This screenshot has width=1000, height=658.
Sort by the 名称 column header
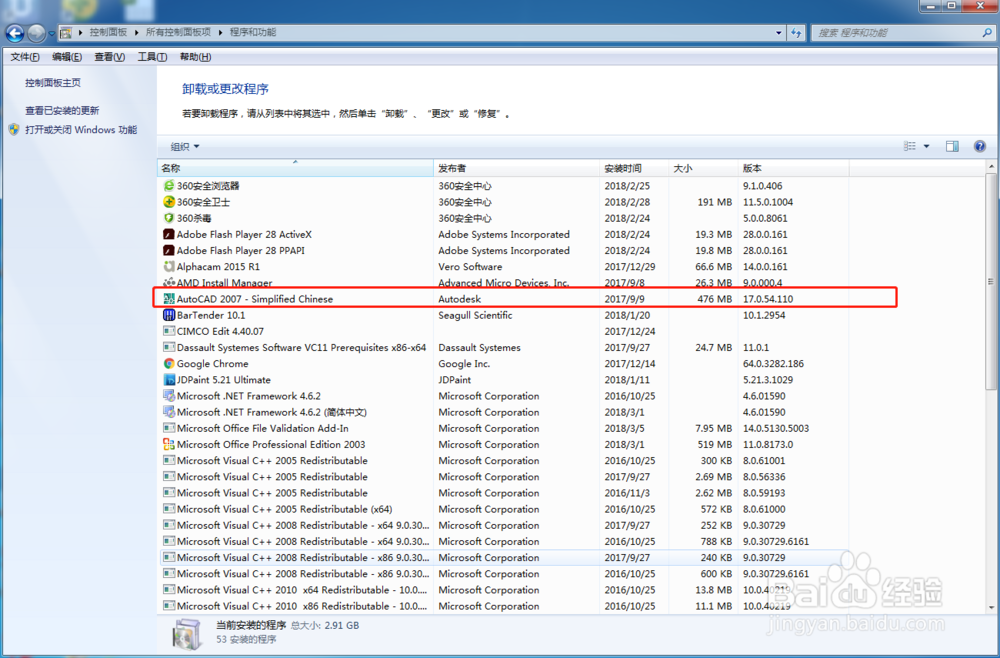pos(295,168)
